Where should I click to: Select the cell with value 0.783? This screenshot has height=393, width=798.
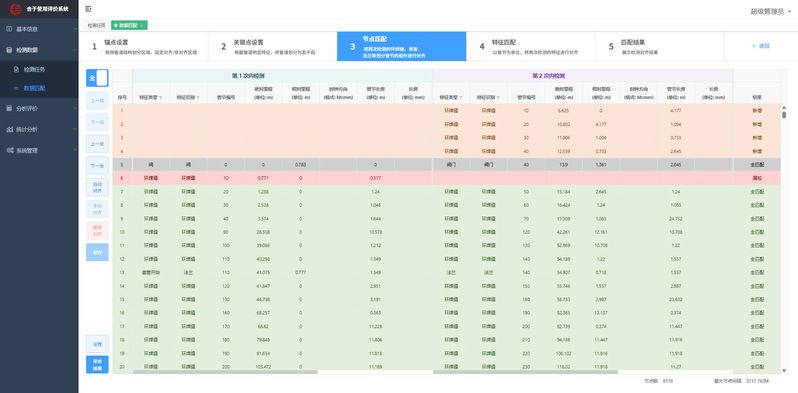click(301, 164)
